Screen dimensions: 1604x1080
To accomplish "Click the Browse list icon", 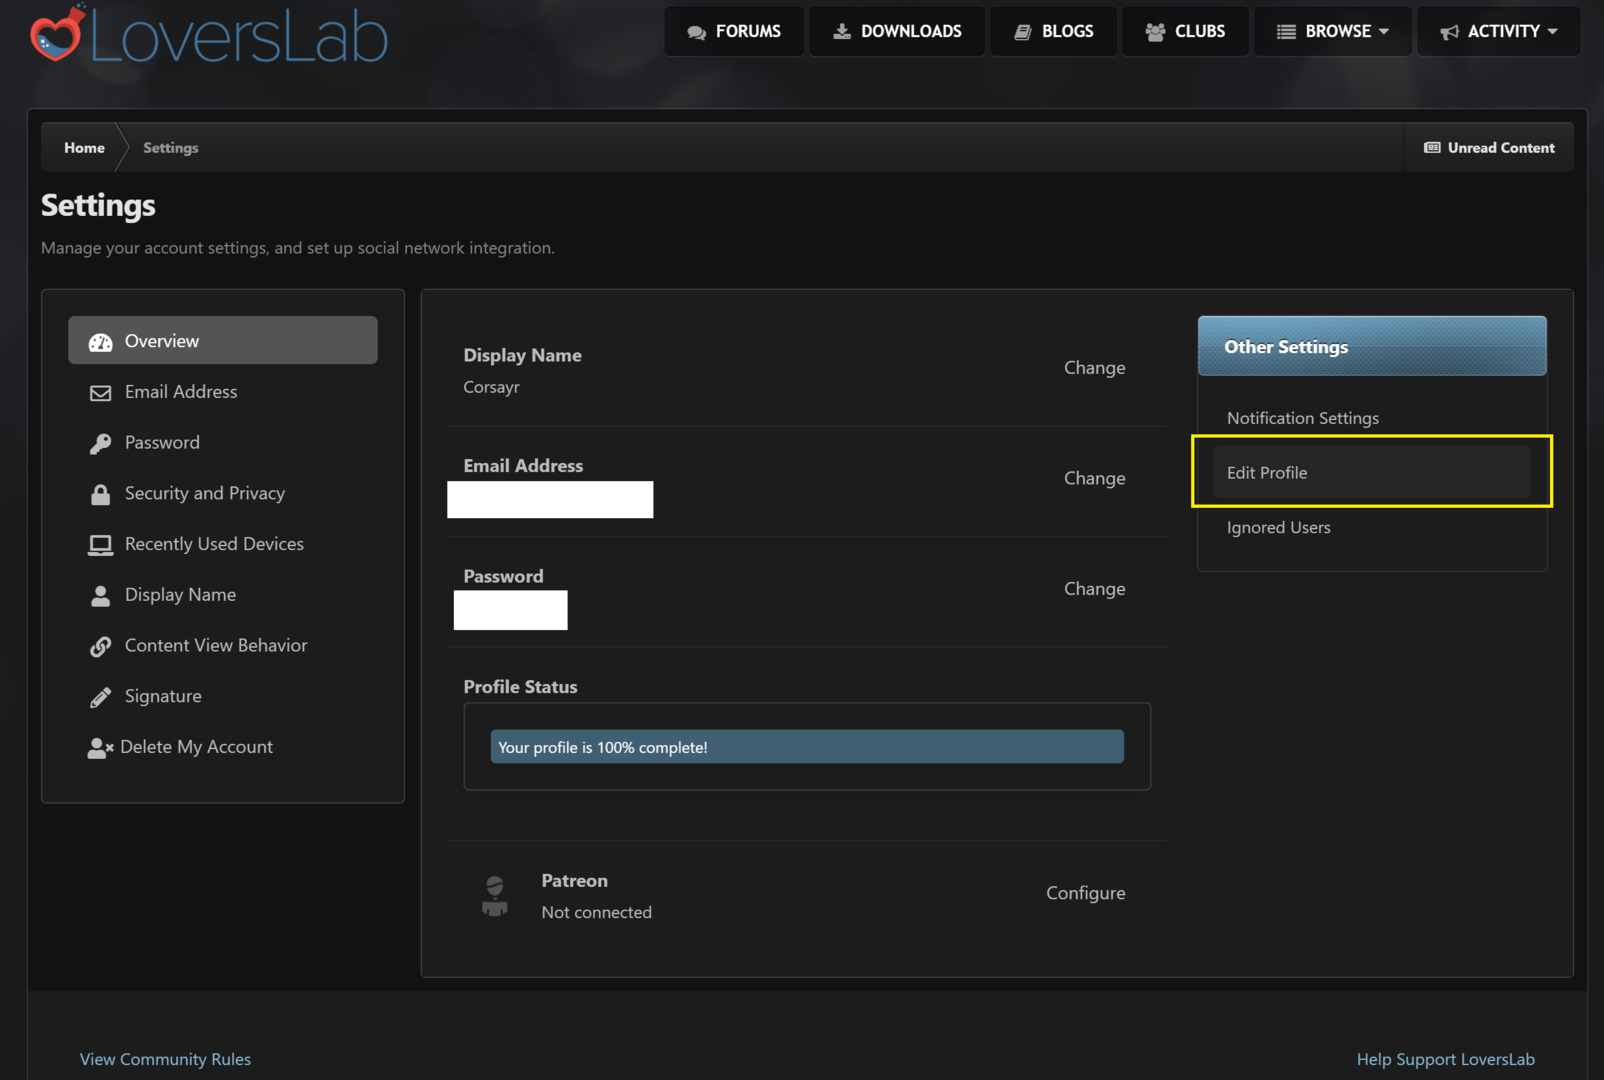I will pyautogui.click(x=1286, y=32).
